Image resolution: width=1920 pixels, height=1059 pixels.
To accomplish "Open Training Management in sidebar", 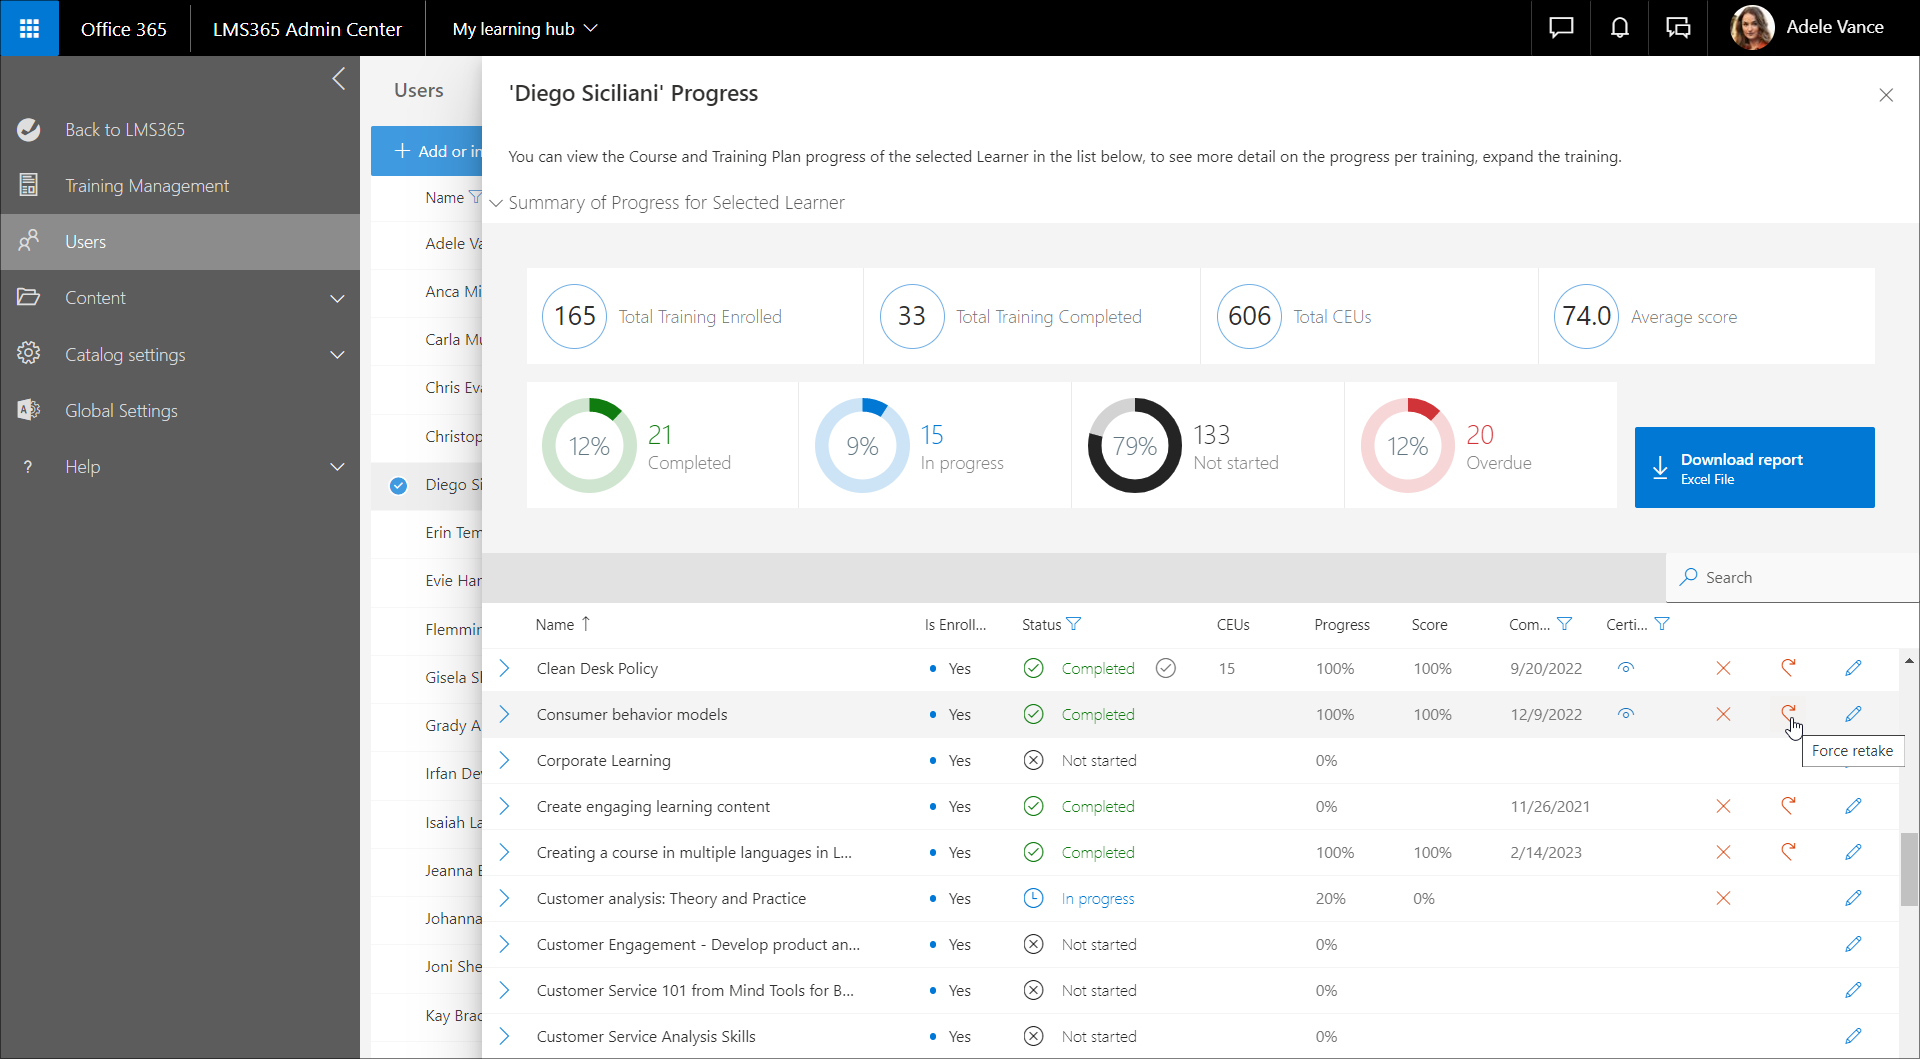I will tap(147, 186).
